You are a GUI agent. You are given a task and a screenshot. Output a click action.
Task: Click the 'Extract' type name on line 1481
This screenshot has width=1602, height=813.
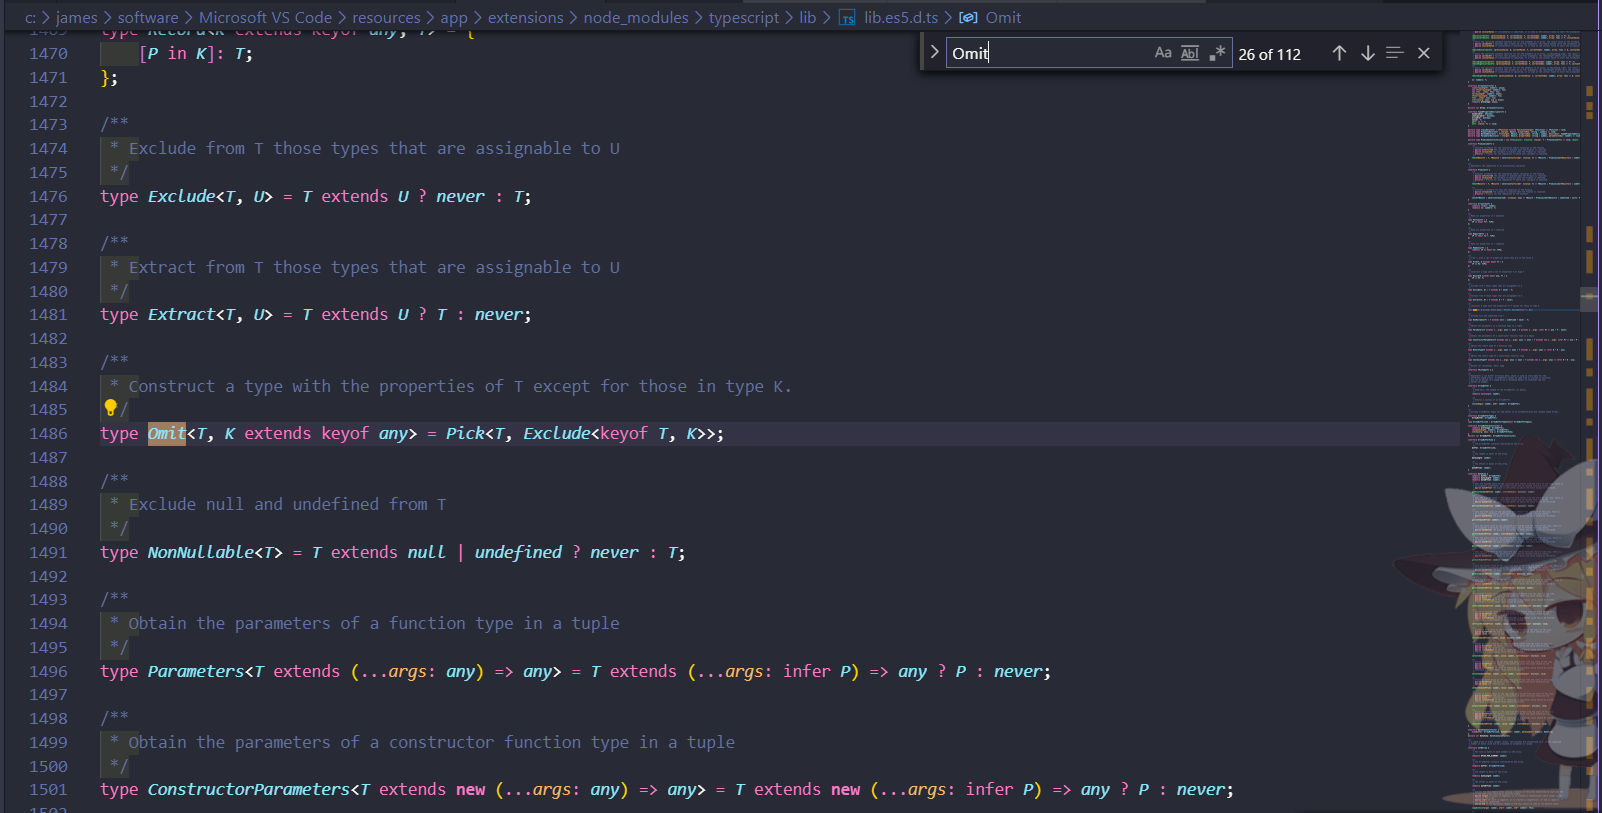click(x=182, y=314)
